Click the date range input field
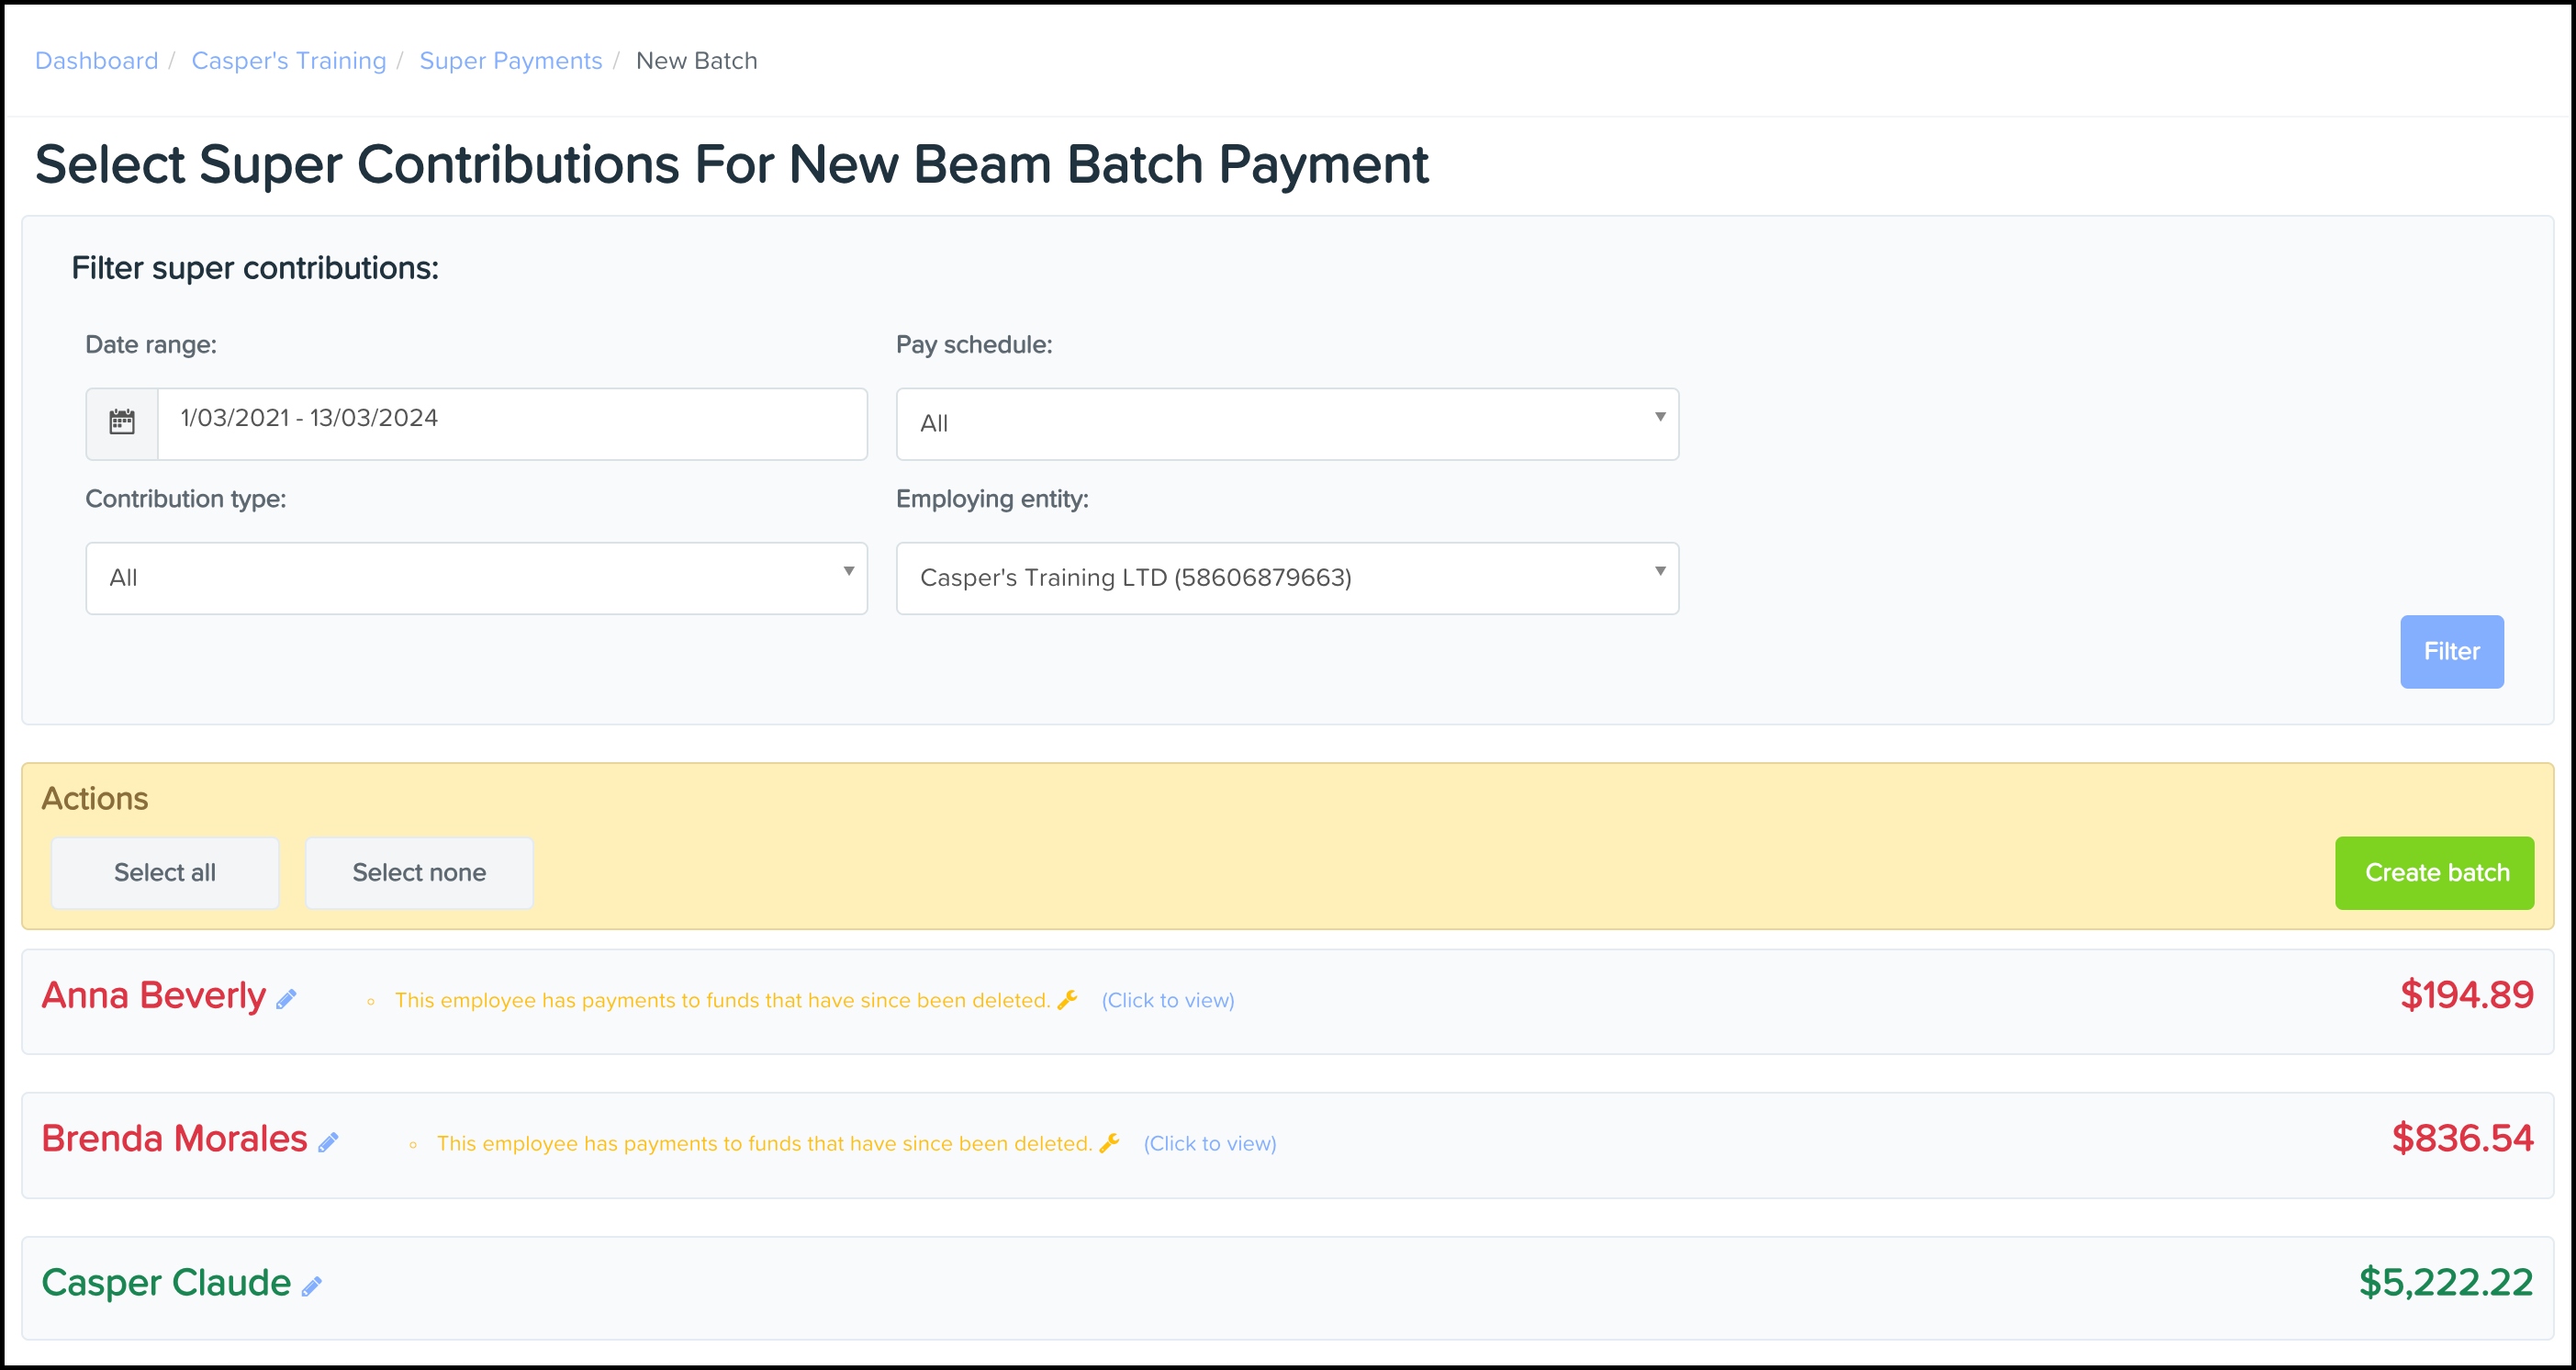The image size is (2576, 1370). point(511,422)
